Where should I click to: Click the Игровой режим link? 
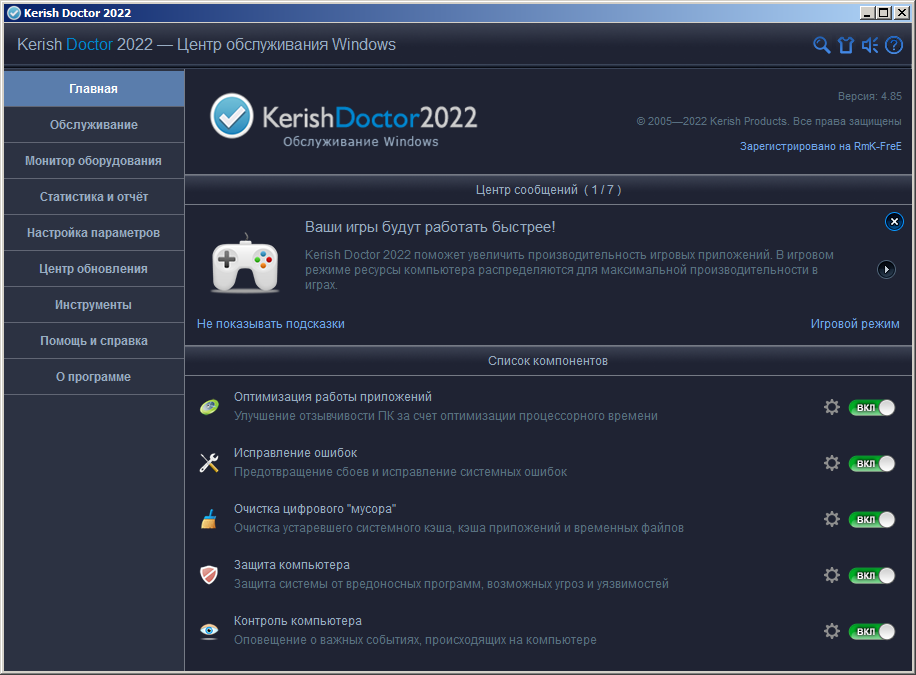point(855,324)
